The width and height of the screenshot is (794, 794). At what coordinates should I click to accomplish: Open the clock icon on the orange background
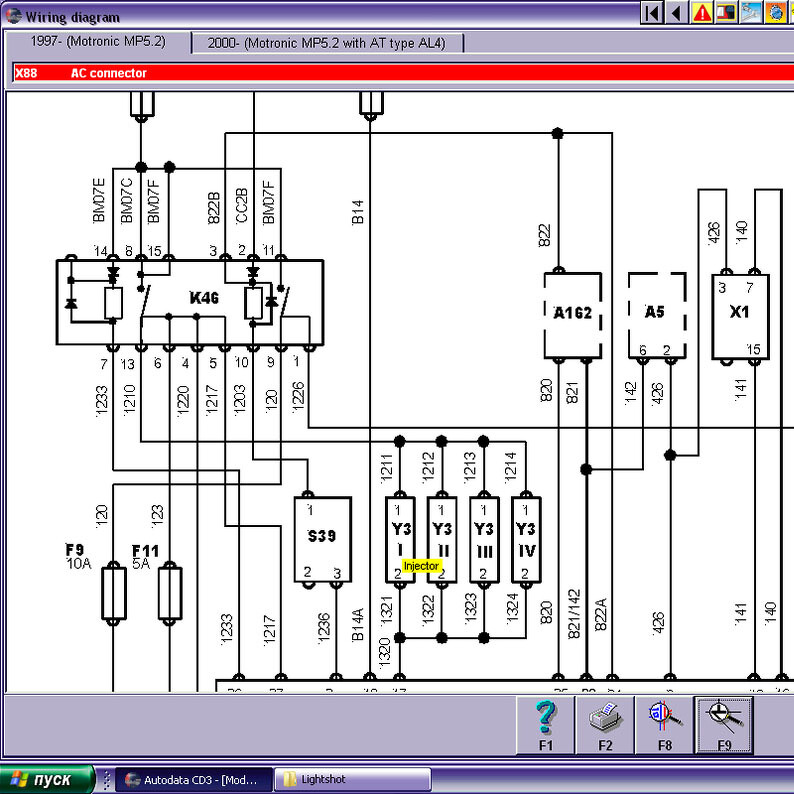pyautogui.click(x=775, y=13)
